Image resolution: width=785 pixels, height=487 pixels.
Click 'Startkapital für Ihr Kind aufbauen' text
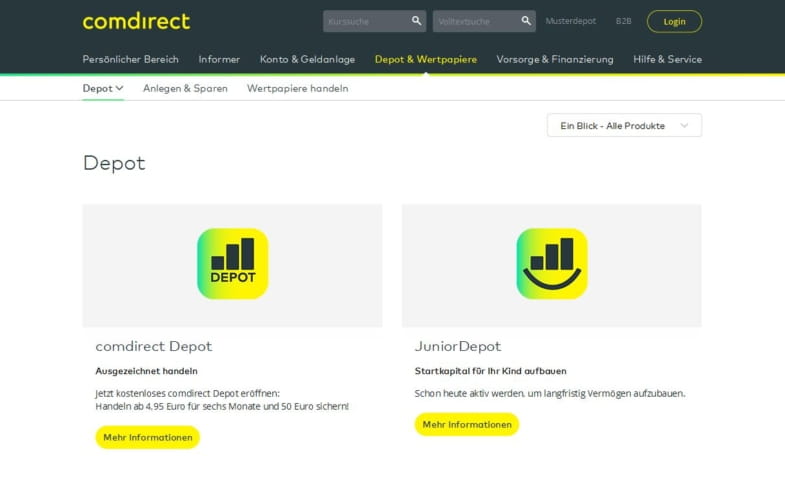(491, 371)
